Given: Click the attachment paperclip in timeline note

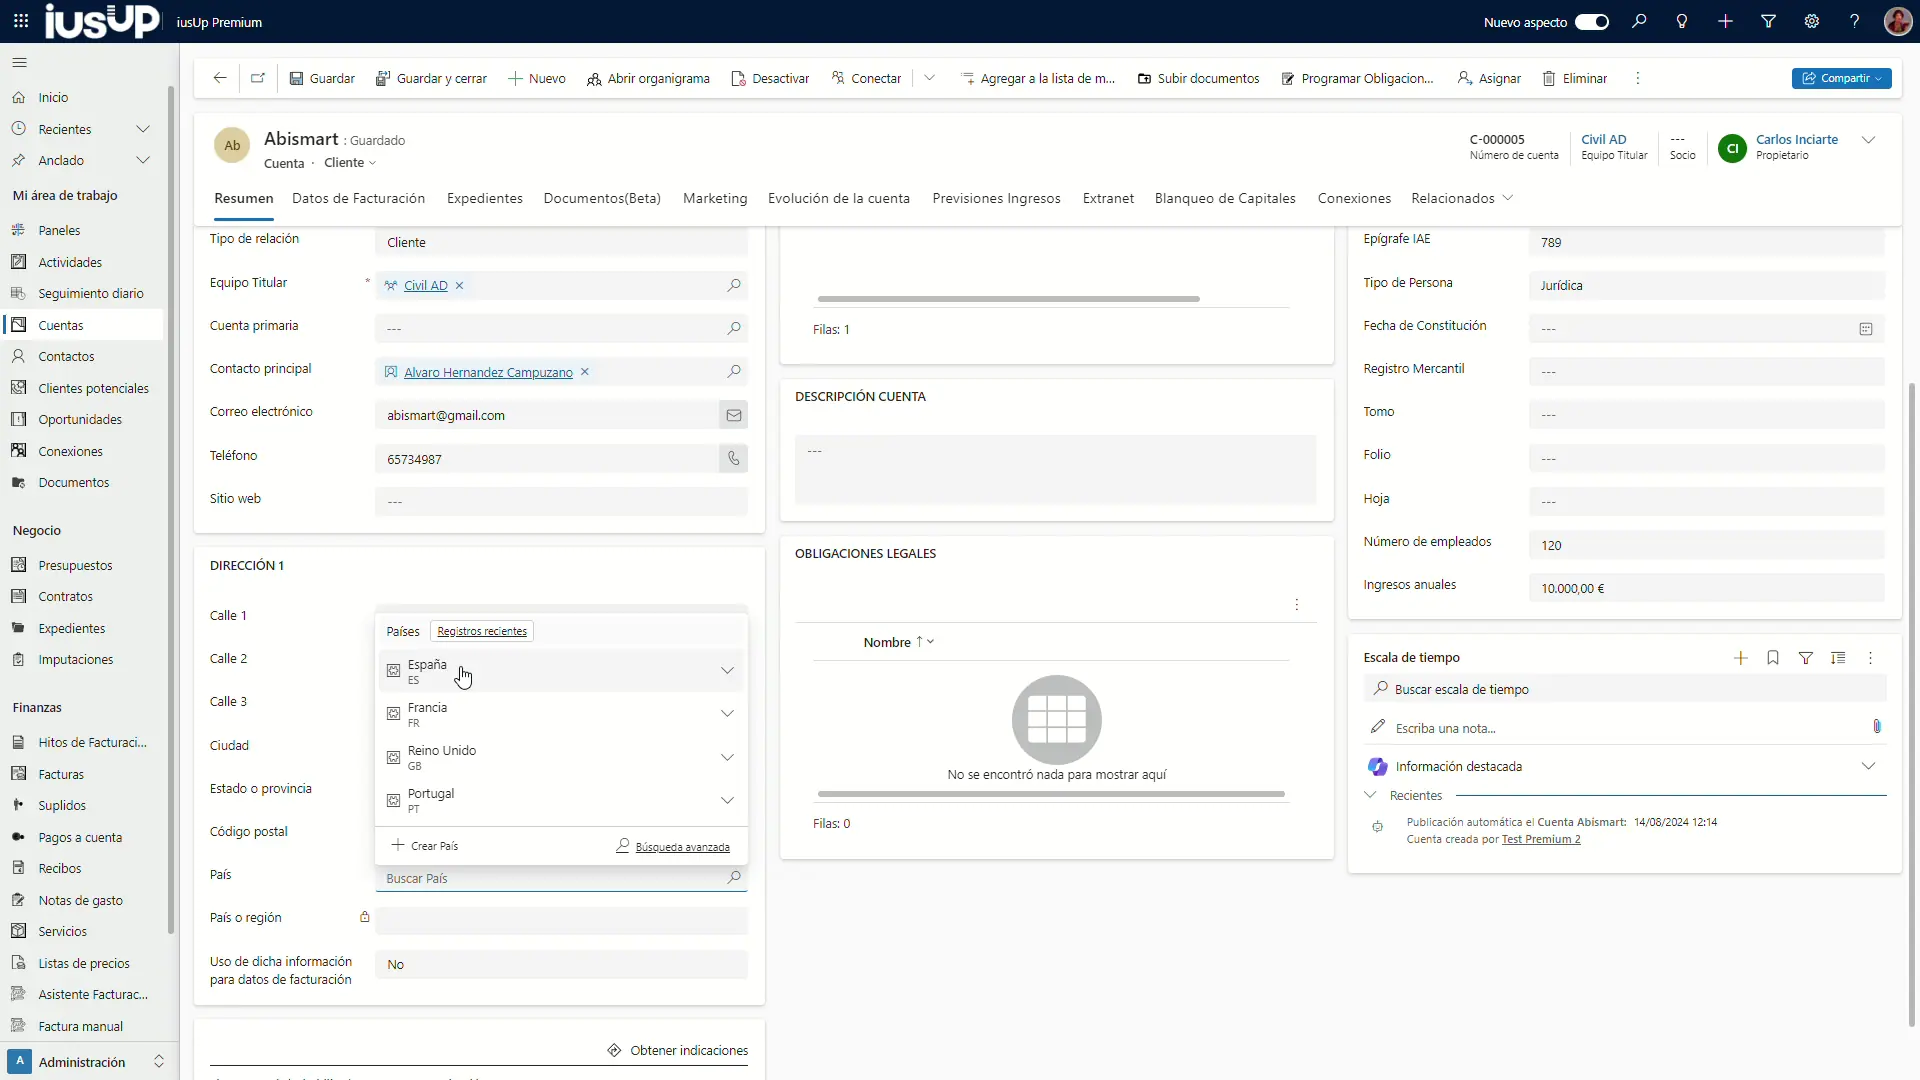Looking at the screenshot, I should point(1876,727).
